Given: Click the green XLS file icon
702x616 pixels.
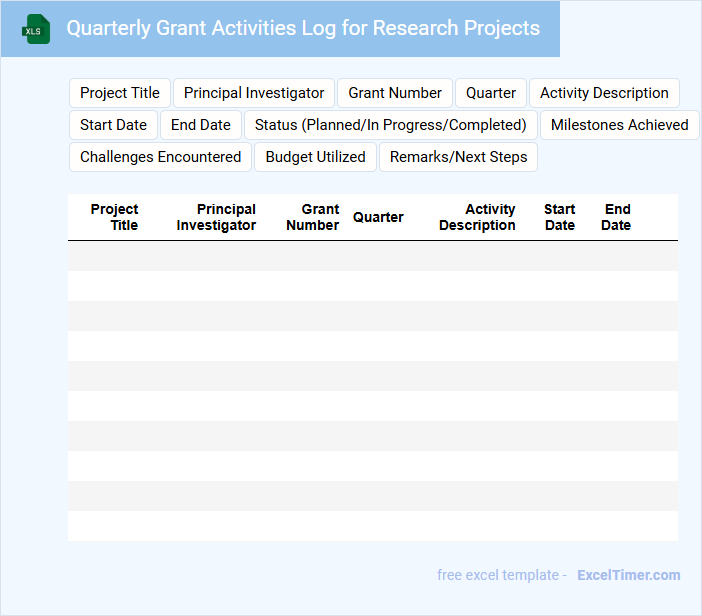Looking at the screenshot, I should [x=37, y=29].
